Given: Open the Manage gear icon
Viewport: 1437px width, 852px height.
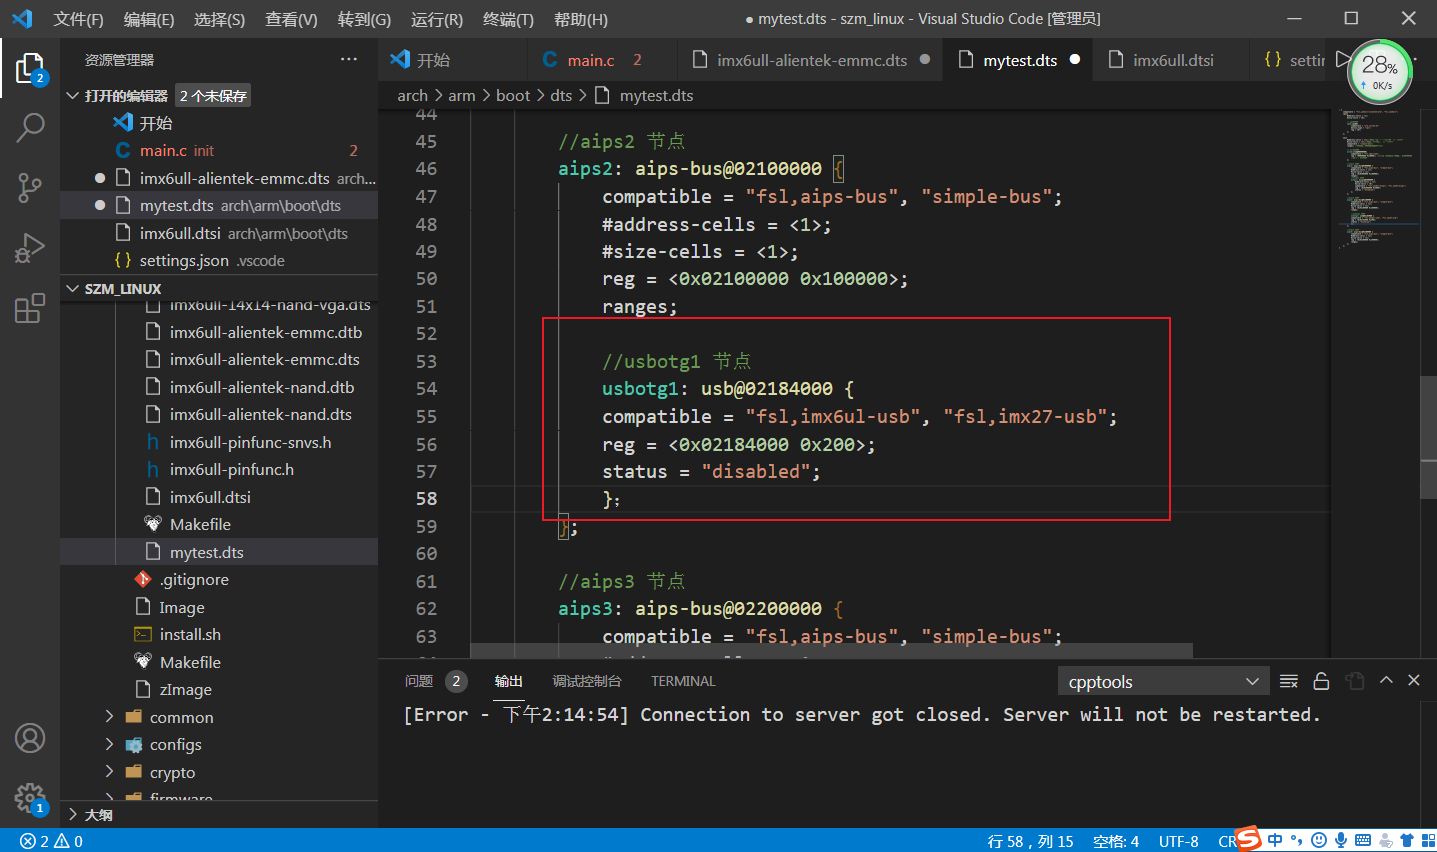Looking at the screenshot, I should 30,798.
